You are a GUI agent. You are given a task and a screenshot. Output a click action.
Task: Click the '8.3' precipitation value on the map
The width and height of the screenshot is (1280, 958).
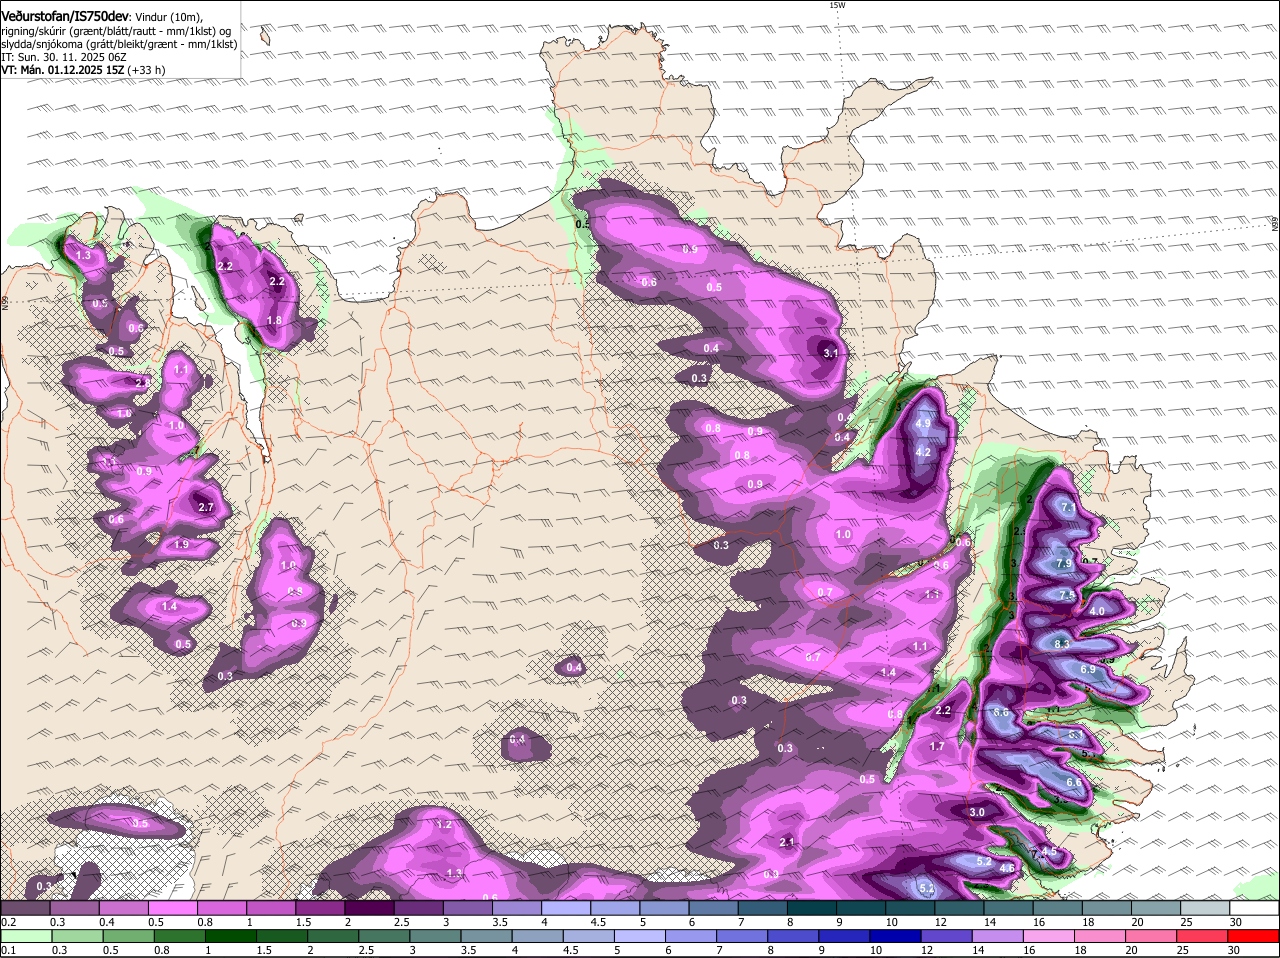(1062, 644)
